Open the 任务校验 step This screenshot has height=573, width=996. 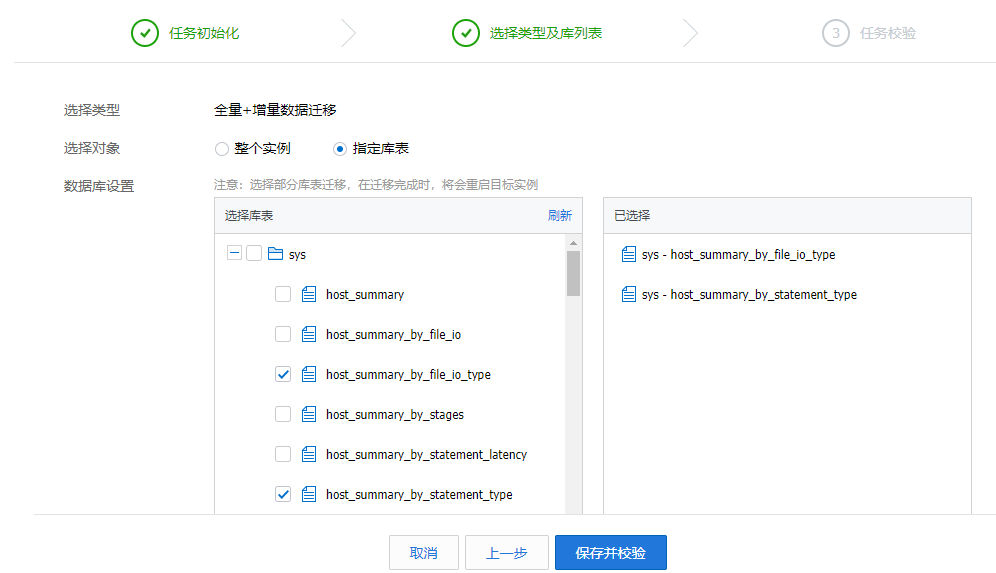(x=887, y=33)
